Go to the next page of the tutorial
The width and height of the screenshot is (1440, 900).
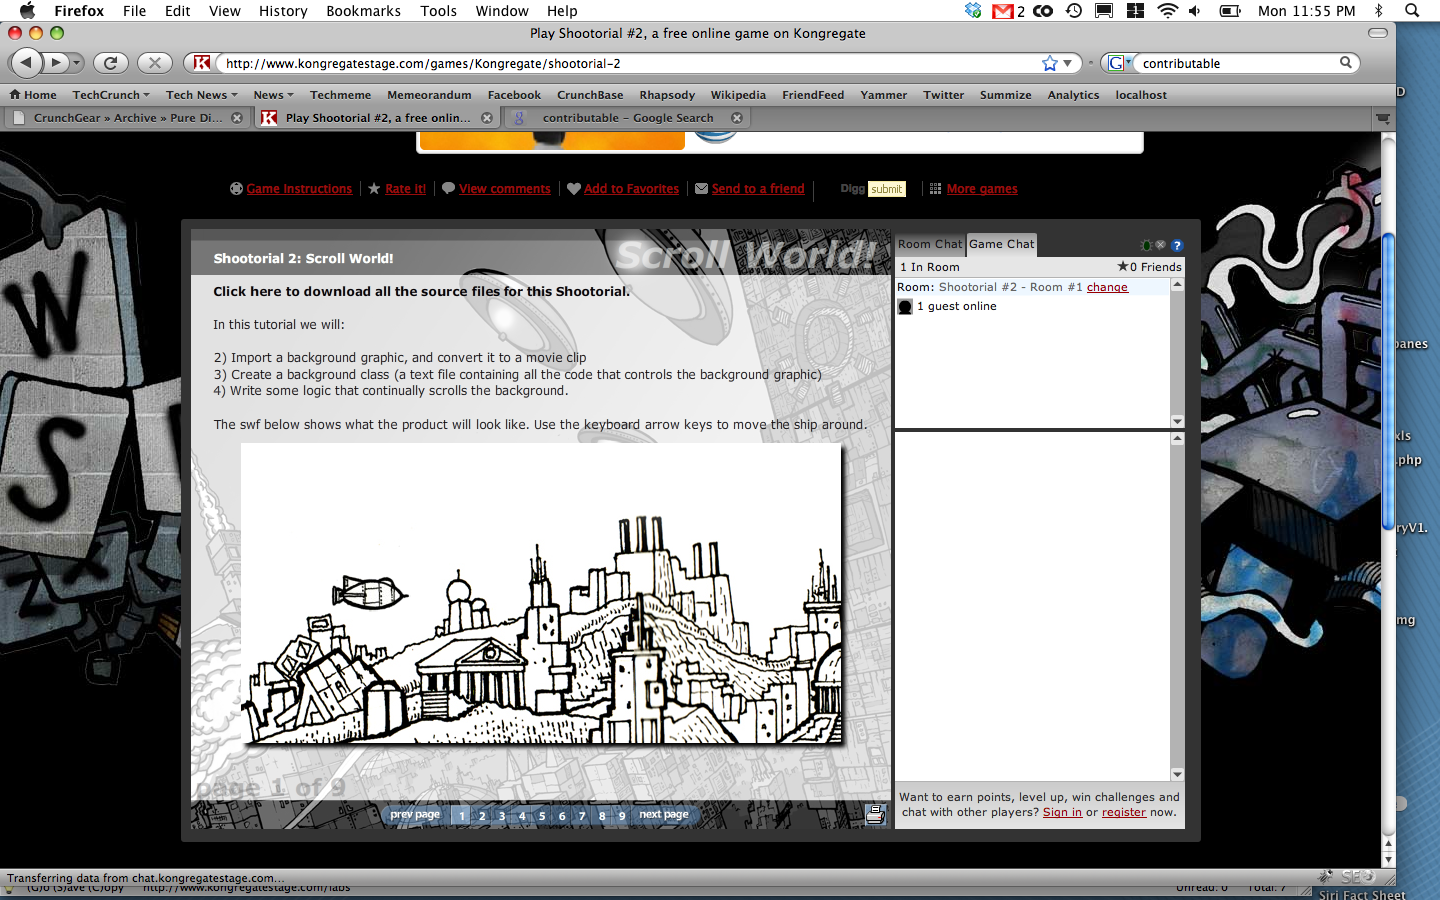(664, 815)
